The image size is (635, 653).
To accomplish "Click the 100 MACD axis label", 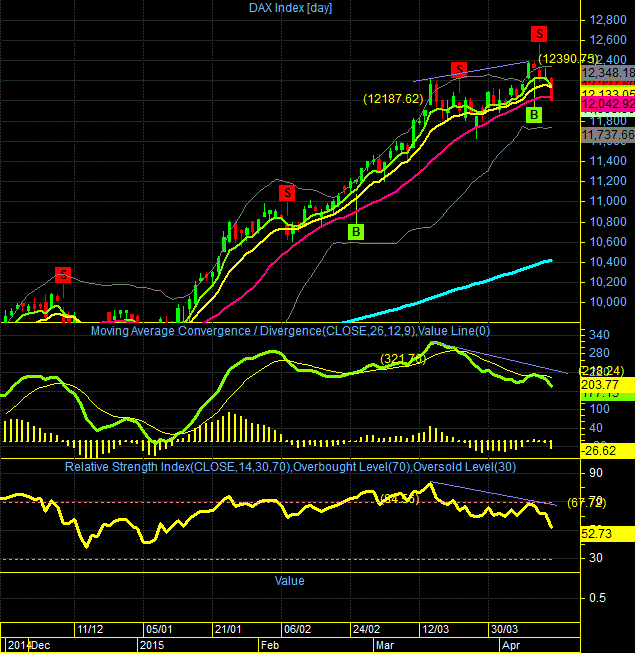I will [600, 409].
